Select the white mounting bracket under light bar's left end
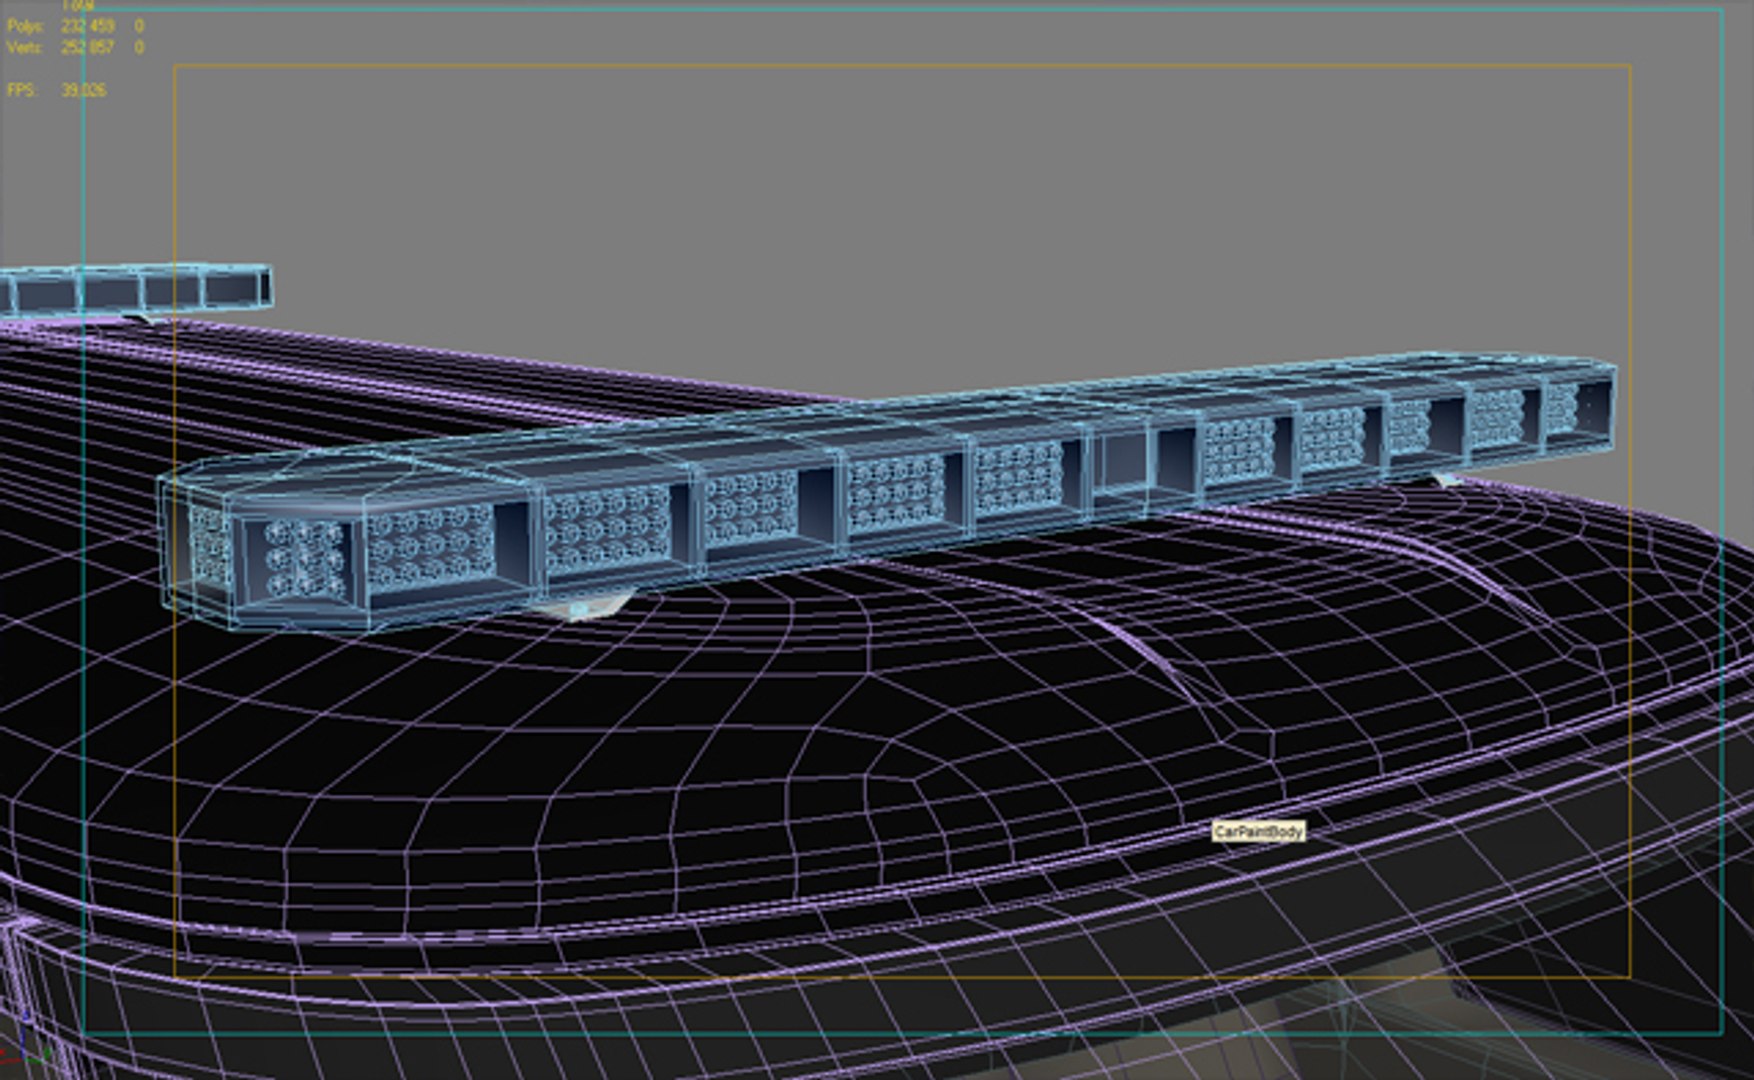 point(578,606)
